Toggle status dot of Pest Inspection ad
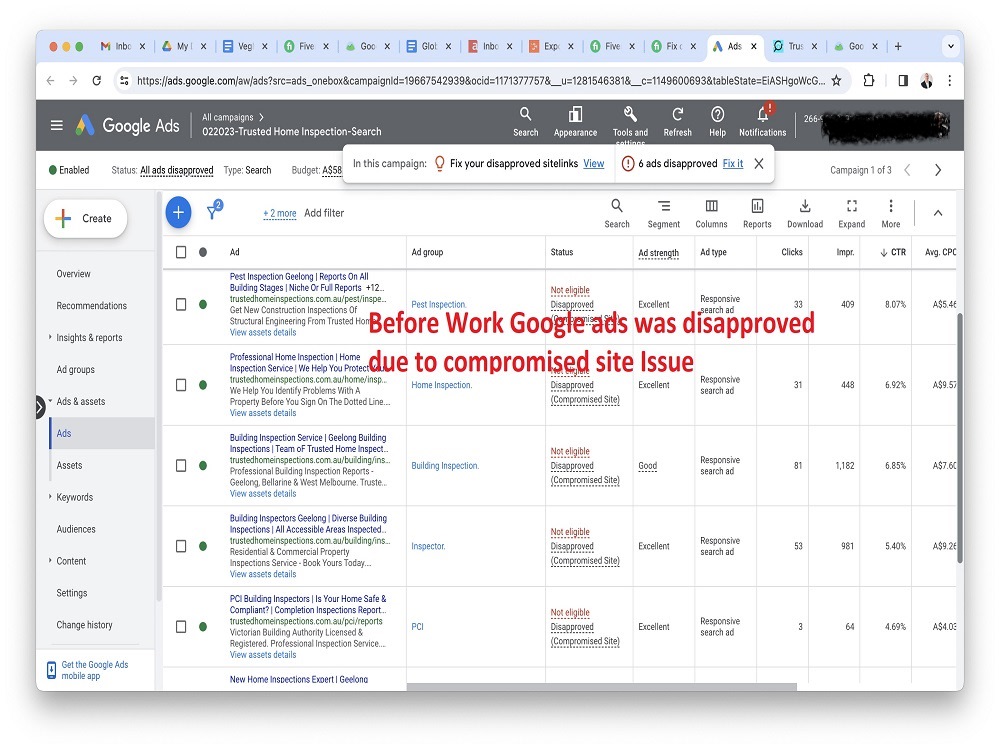 click(x=203, y=304)
